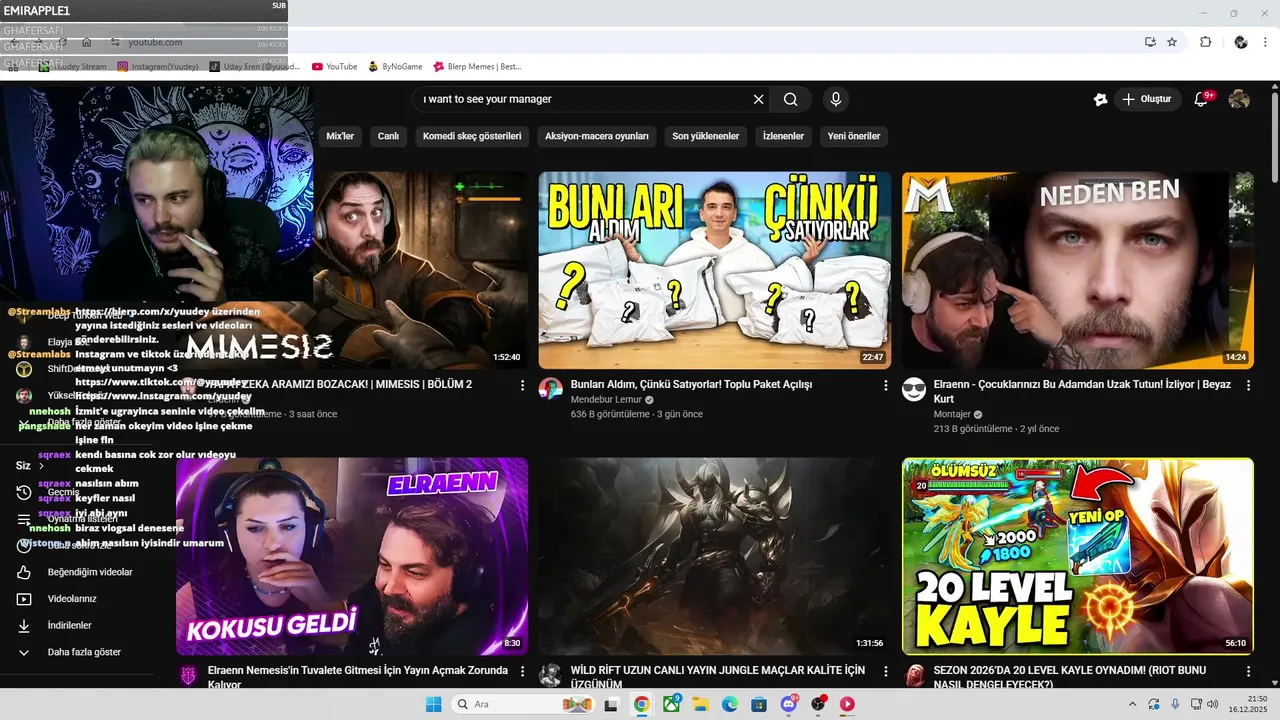Screen dimensions: 1280x720
Task: Open the notifications bell
Action: 1202,99
